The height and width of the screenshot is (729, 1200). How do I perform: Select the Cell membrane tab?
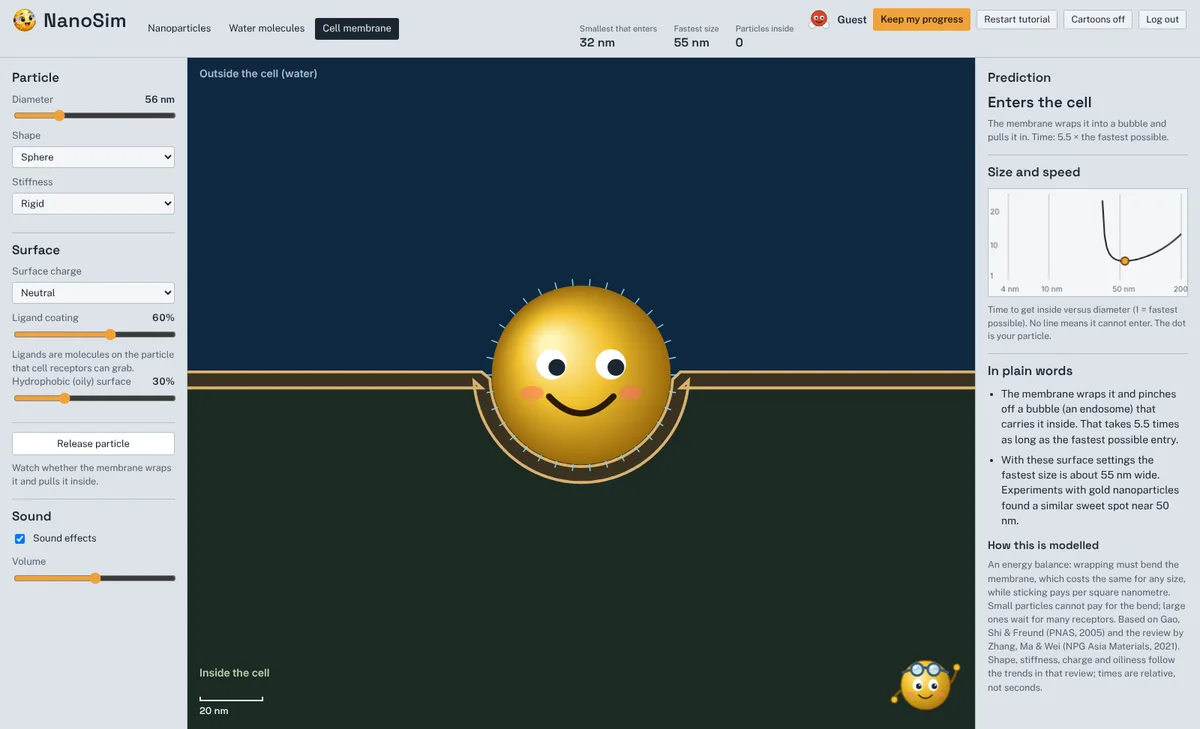[357, 29]
